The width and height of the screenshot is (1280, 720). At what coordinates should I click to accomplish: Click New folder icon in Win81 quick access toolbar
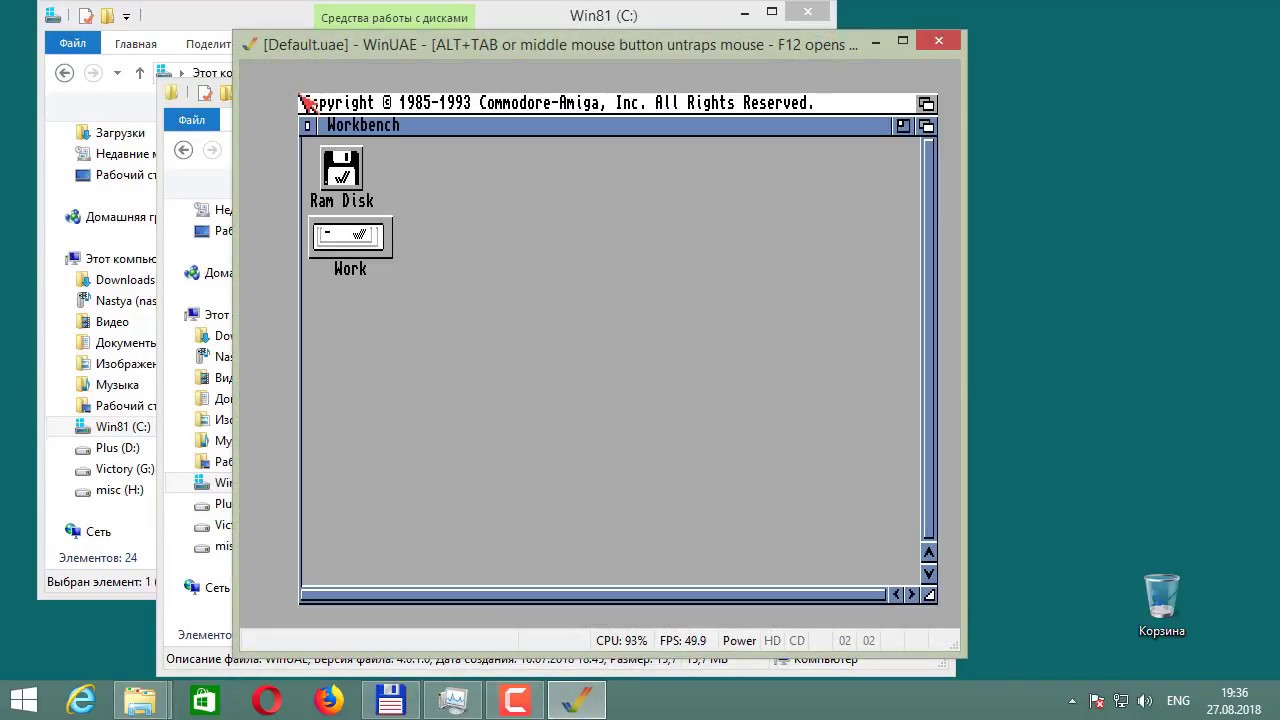point(107,16)
